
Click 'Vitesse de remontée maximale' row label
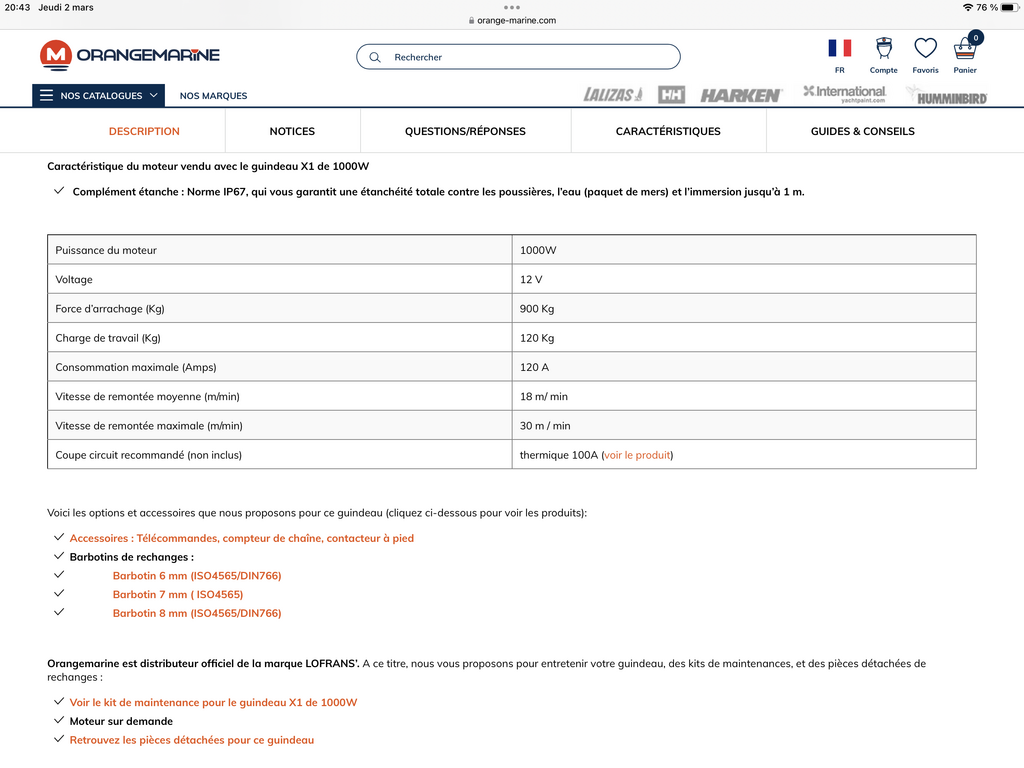pyautogui.click(x=149, y=426)
